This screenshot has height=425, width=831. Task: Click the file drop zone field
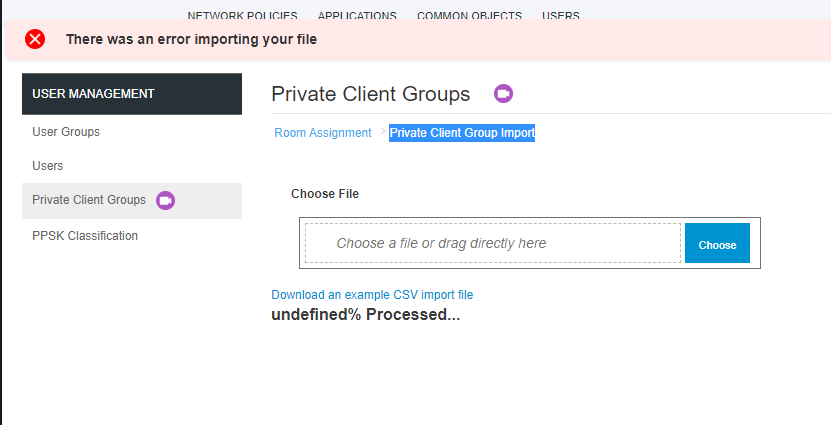(x=492, y=243)
